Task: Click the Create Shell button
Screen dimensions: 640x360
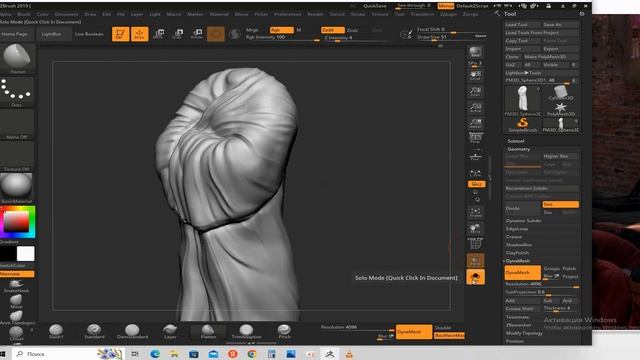Action: [x=522, y=309]
